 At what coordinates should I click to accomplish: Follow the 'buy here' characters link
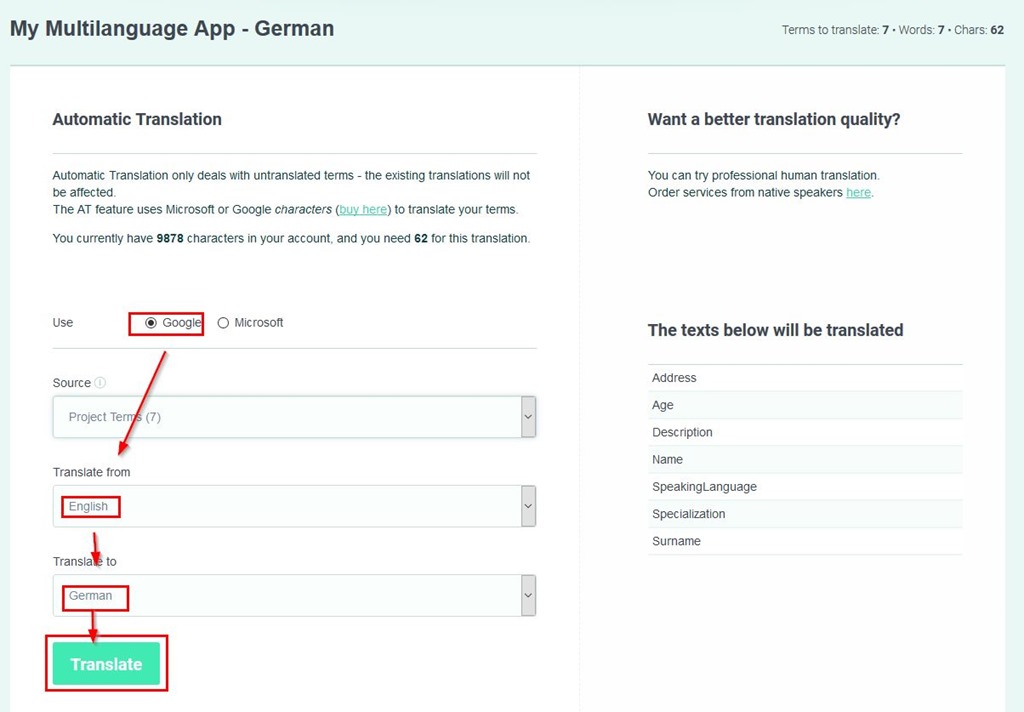click(x=363, y=209)
